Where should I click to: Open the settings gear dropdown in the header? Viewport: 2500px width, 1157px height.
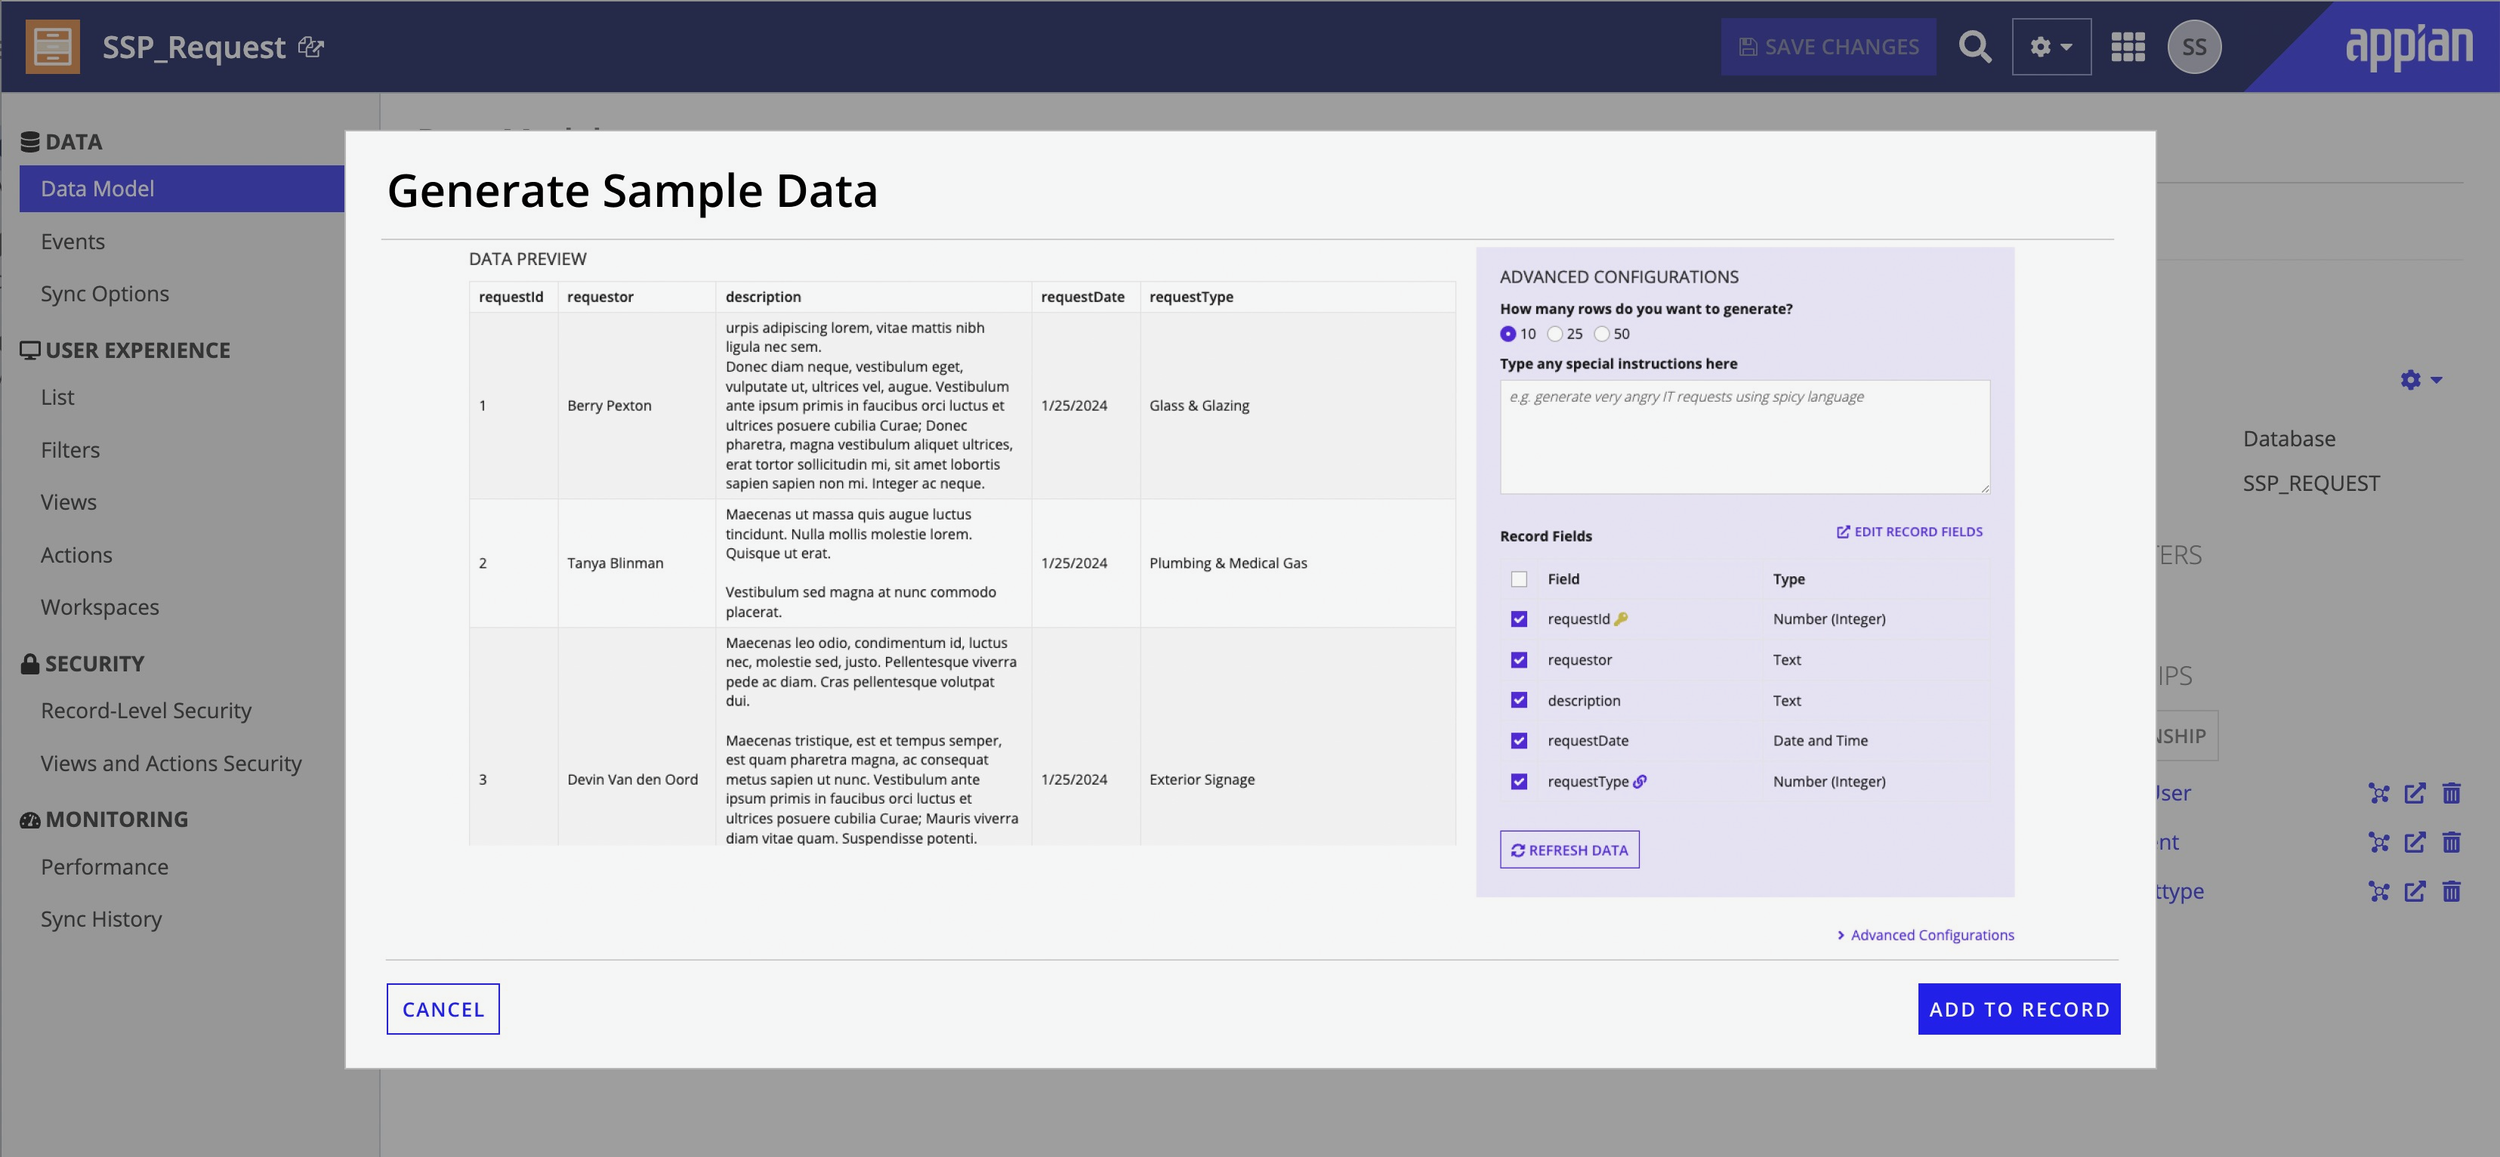[2051, 46]
